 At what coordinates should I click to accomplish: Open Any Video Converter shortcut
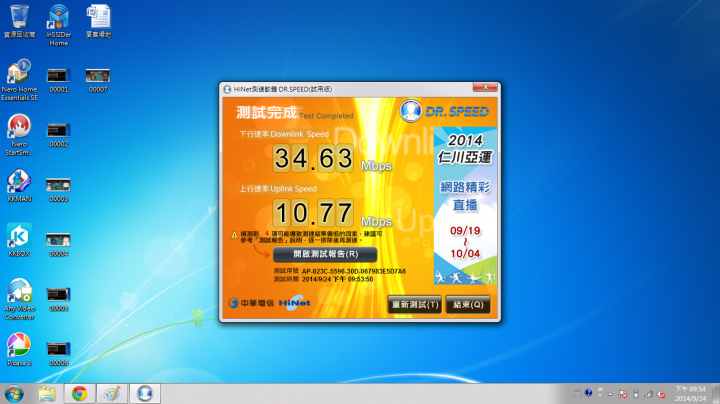point(19,299)
